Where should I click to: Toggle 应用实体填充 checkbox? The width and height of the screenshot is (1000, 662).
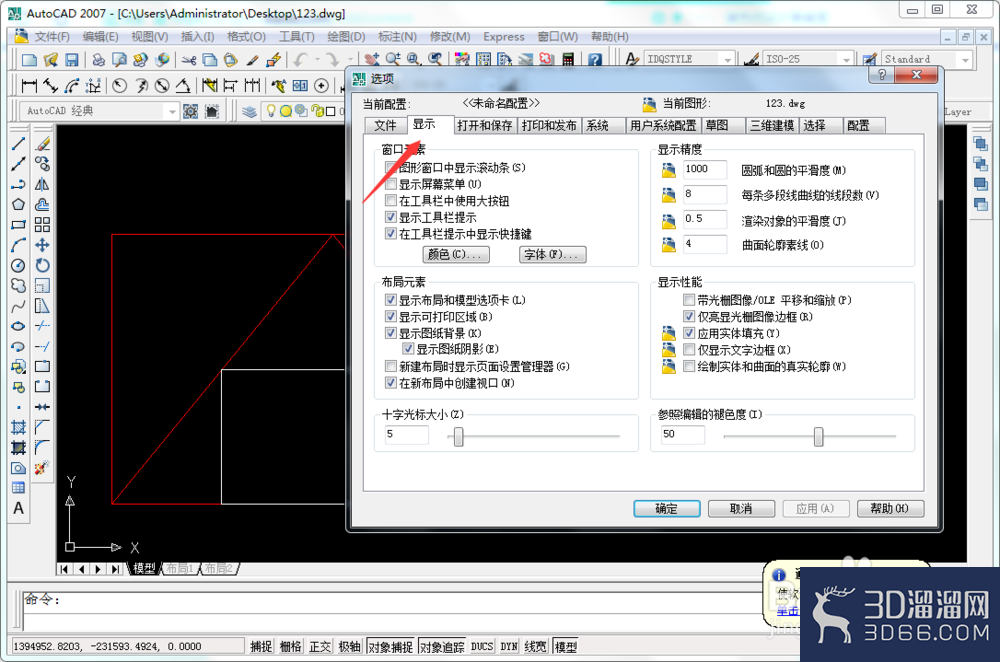tap(689, 333)
